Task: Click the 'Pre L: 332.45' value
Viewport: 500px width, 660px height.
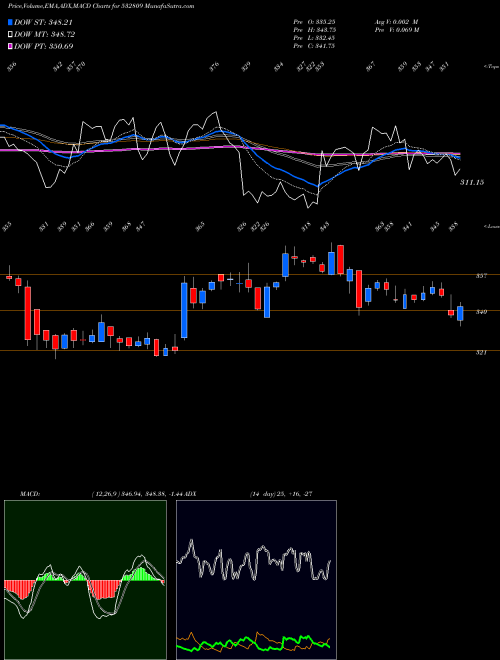Action: [x=314, y=38]
